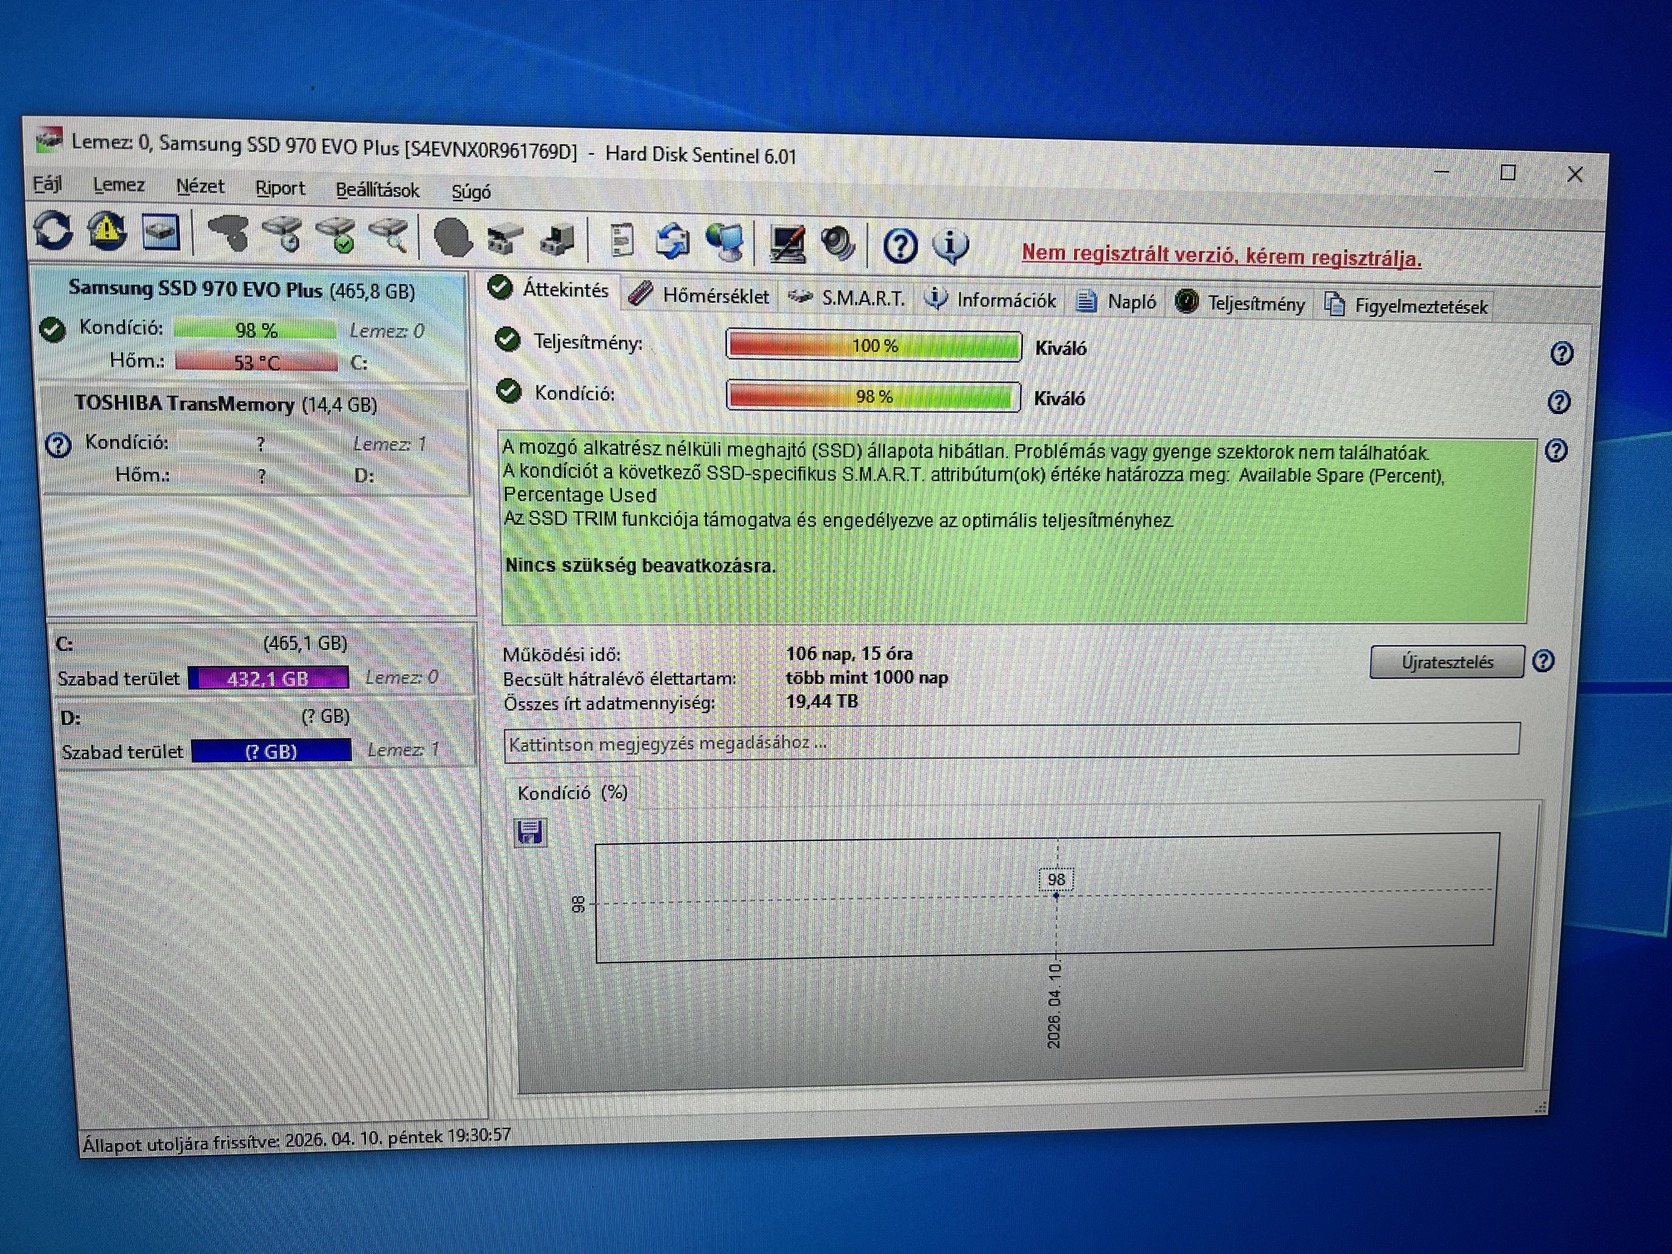Open the Beállítások menu
The image size is (1672, 1254).
(x=377, y=190)
